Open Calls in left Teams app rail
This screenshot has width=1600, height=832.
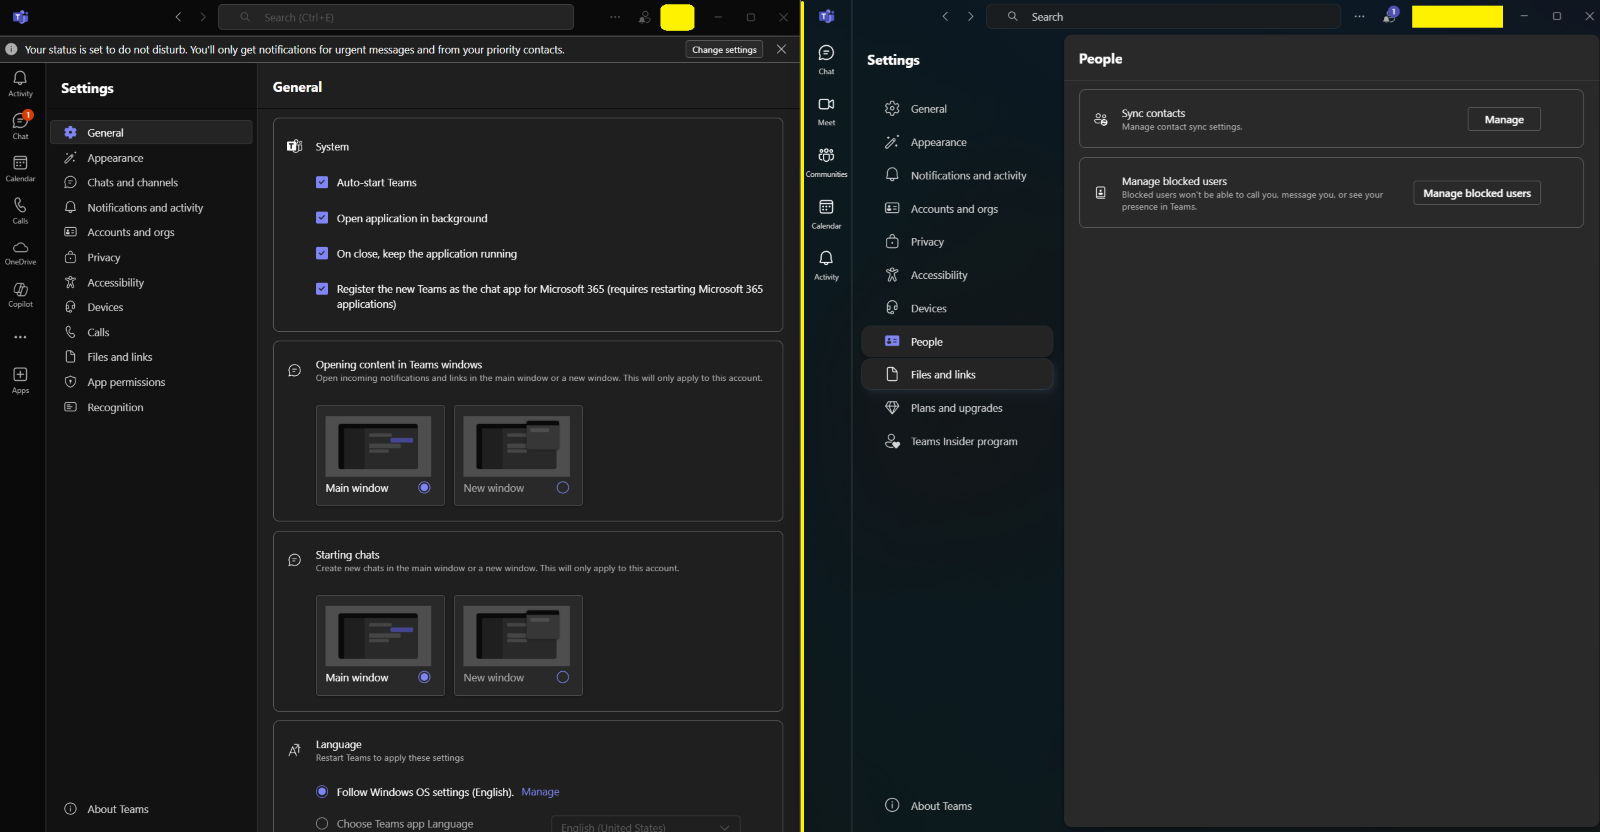click(20, 210)
